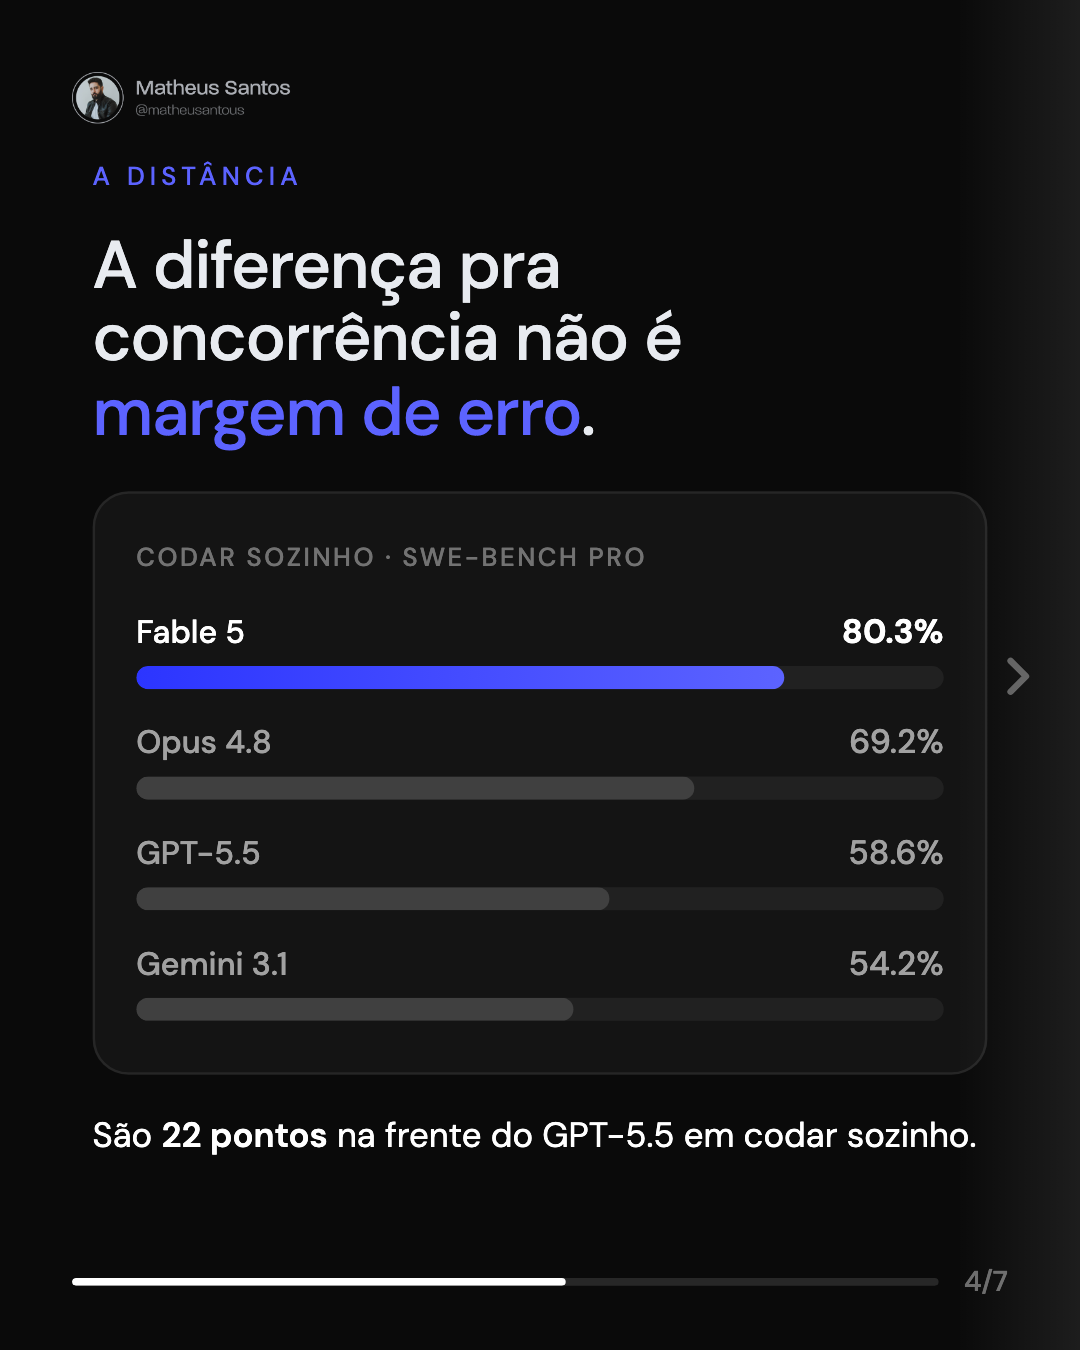
Task: Click the 58.6% score value
Action: coord(896,853)
